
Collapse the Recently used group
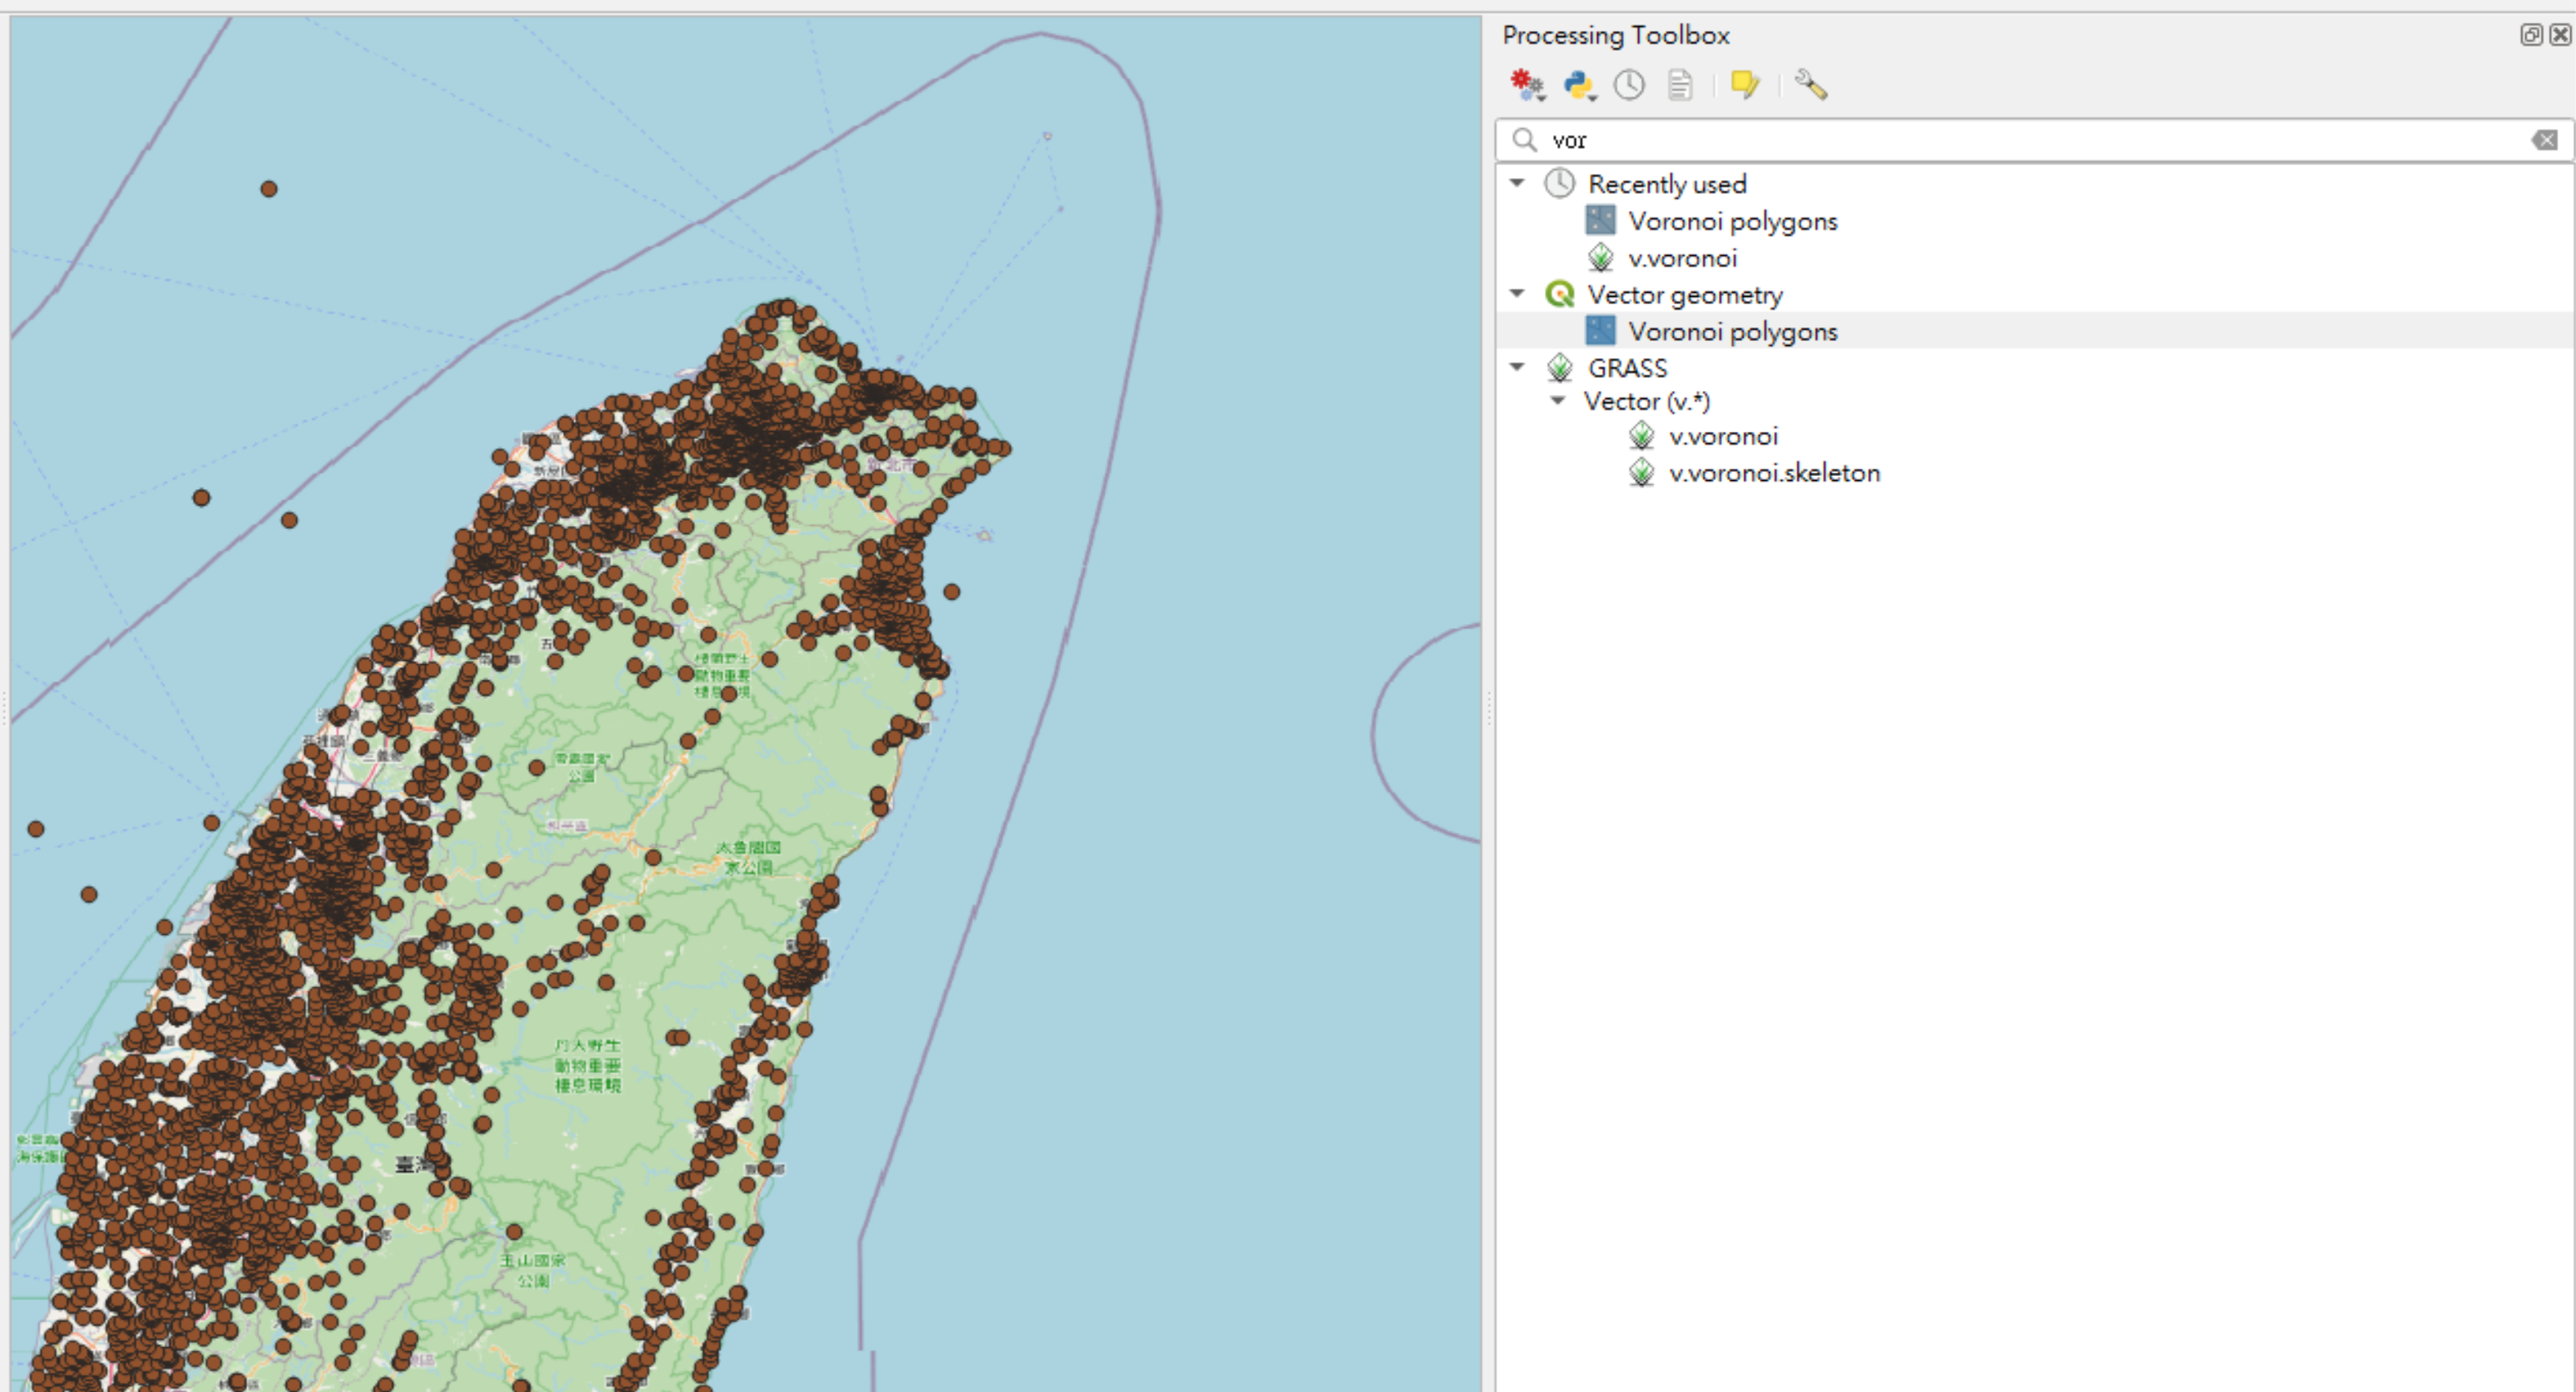point(1517,183)
